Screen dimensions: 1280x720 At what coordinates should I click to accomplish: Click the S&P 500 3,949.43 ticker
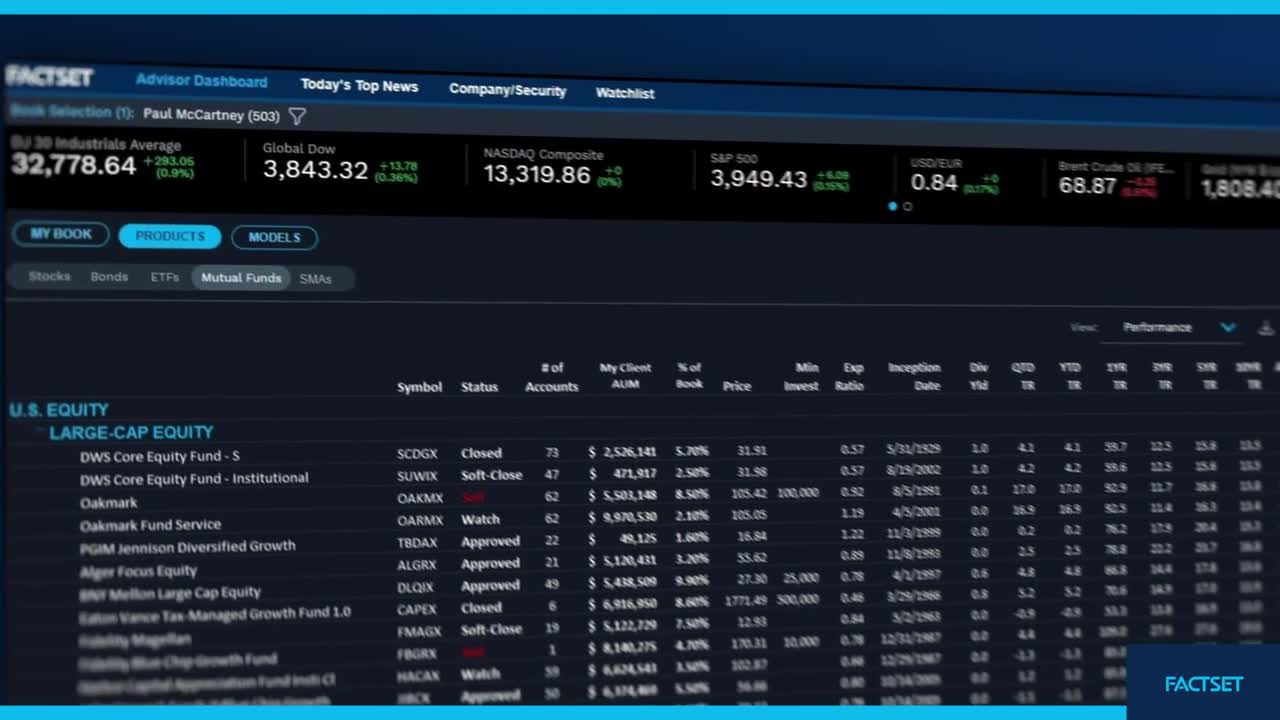(780, 173)
